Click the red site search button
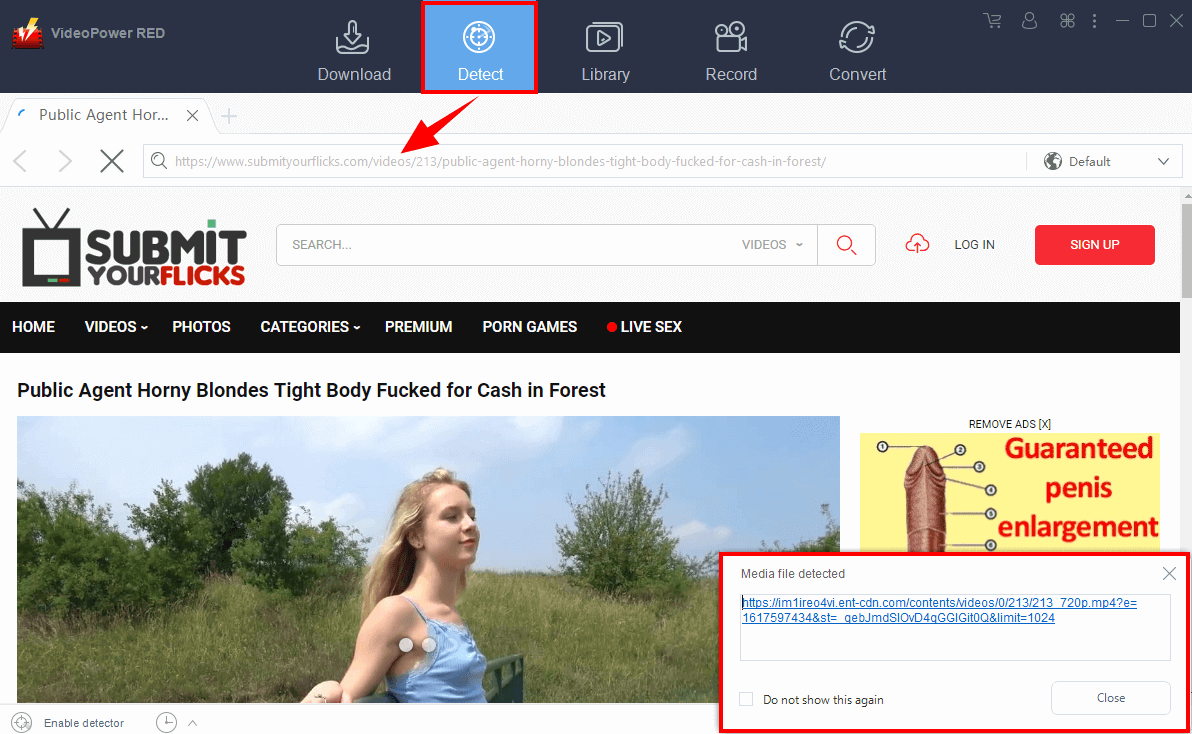Screen dimensions: 1192x734 click(846, 245)
